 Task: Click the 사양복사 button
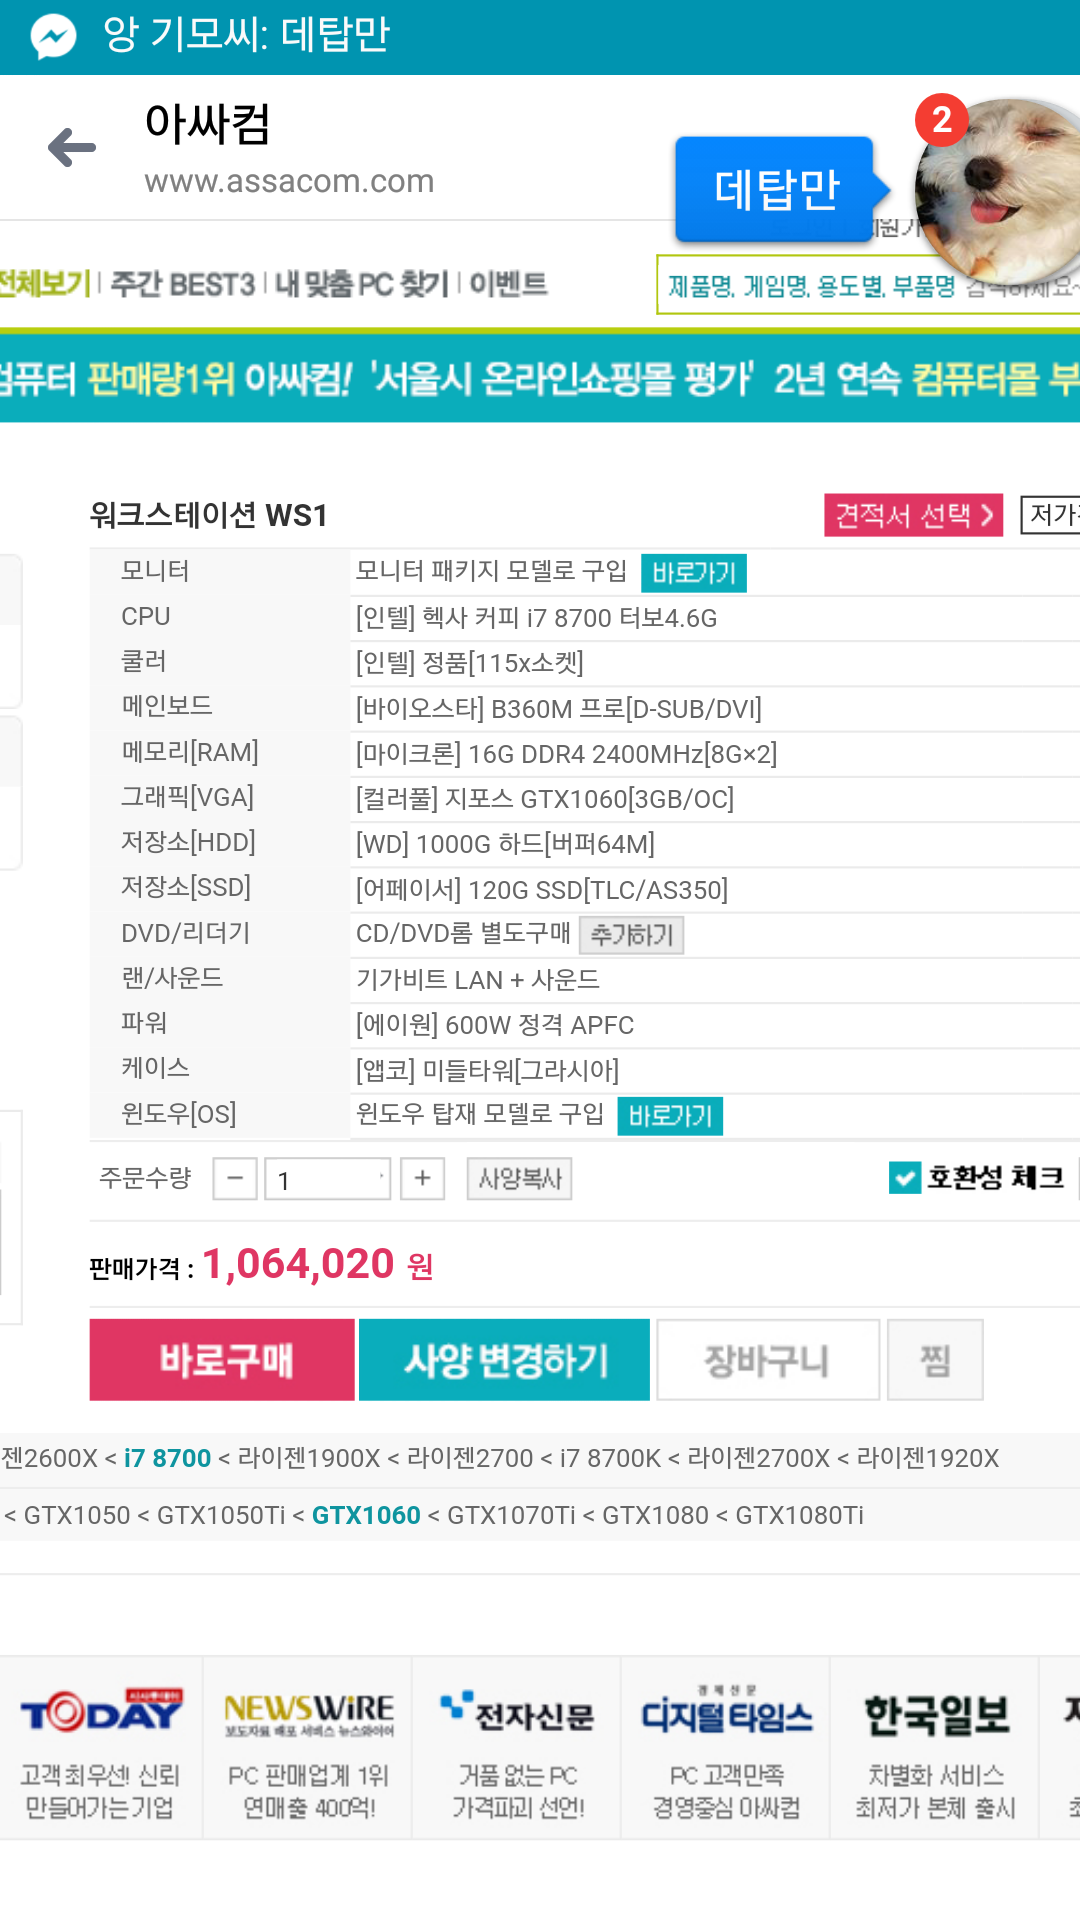[519, 1179]
